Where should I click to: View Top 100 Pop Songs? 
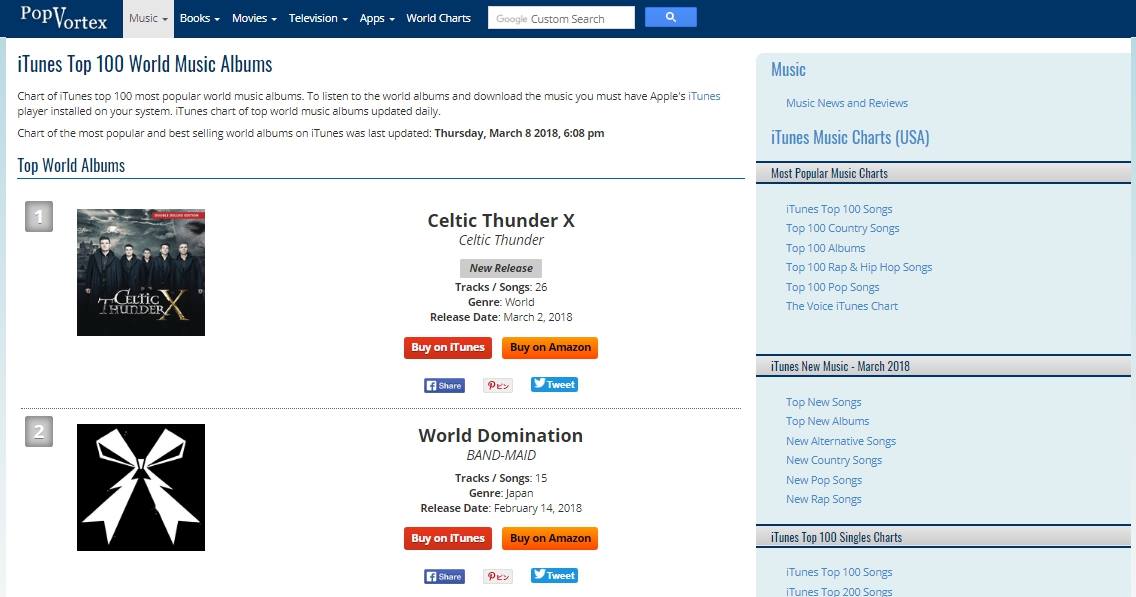[832, 287]
